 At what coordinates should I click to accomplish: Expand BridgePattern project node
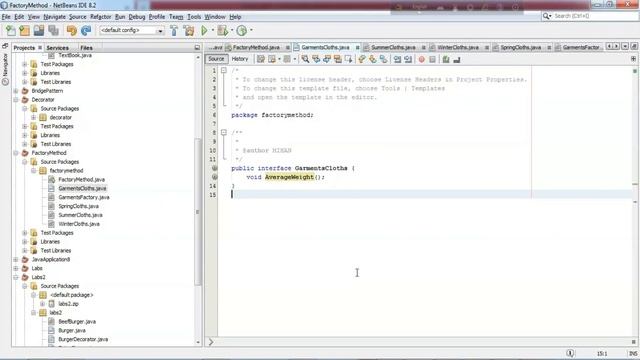click(x=16, y=91)
